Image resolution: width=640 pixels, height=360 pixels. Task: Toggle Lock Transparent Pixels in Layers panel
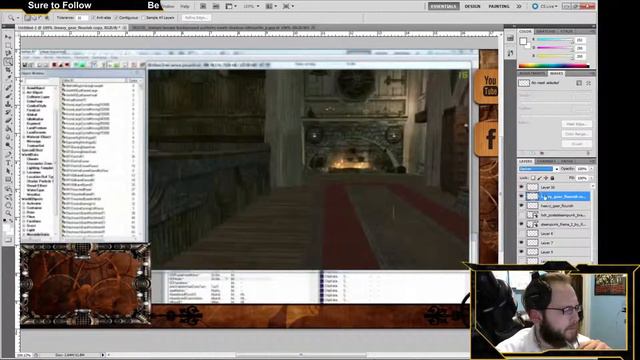click(533, 178)
